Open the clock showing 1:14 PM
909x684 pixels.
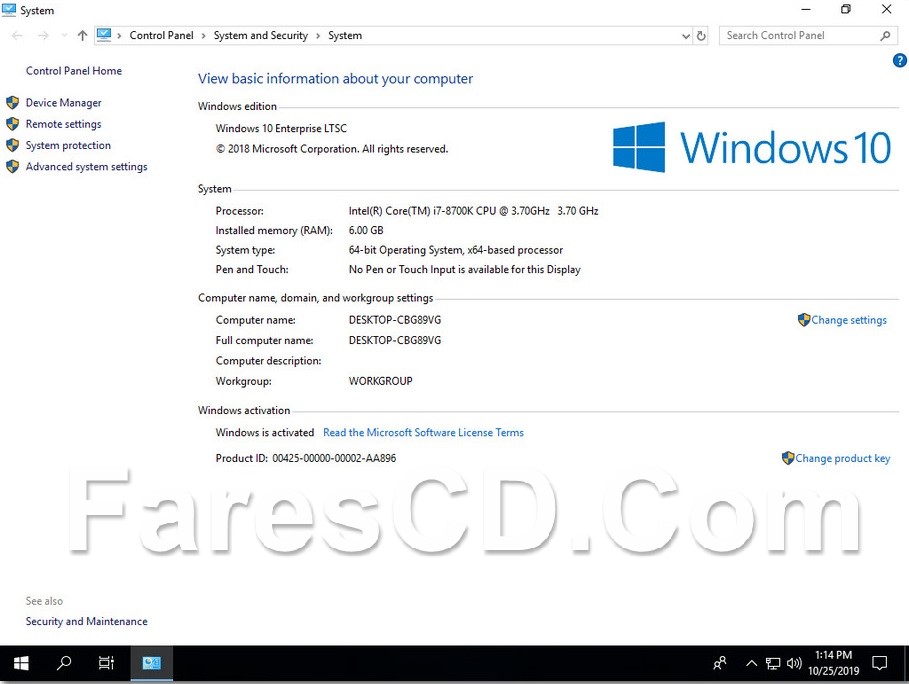coord(834,663)
